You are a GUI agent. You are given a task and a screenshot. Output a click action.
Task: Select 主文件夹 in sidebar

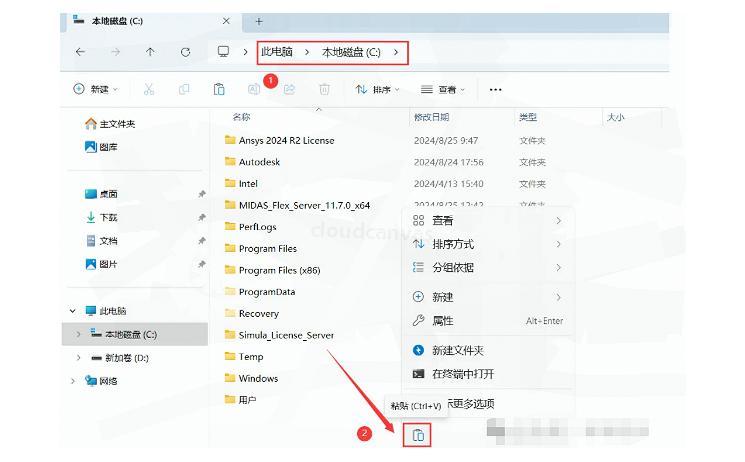[110, 124]
